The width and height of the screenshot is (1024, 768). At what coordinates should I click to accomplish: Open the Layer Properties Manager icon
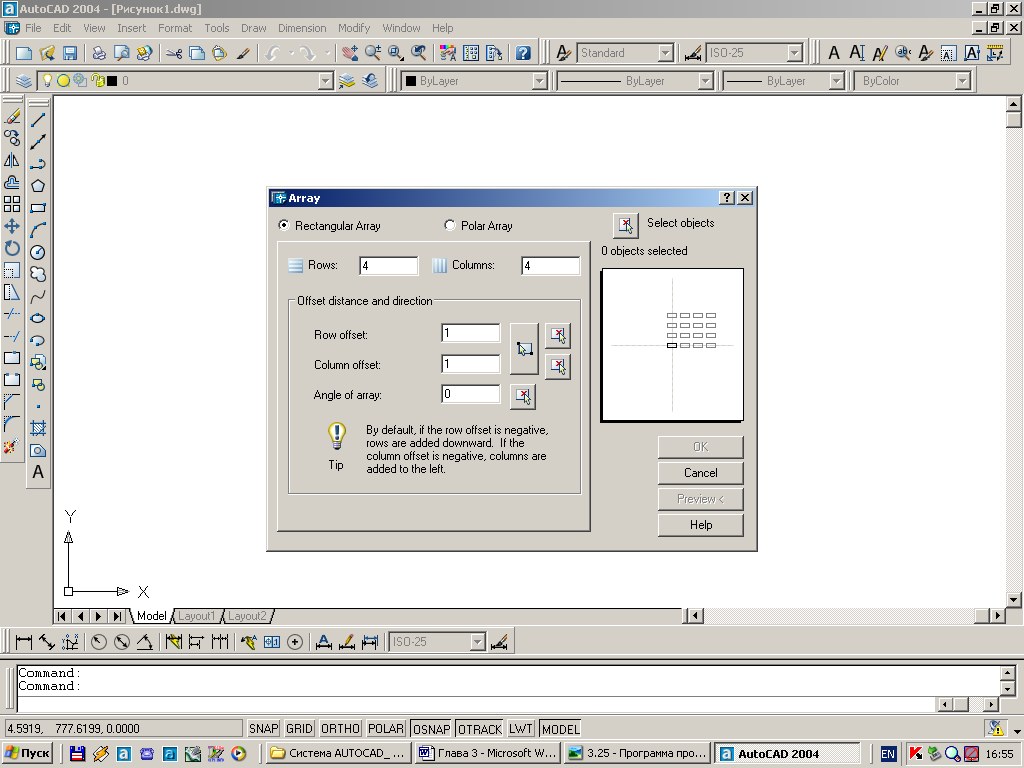[24, 81]
